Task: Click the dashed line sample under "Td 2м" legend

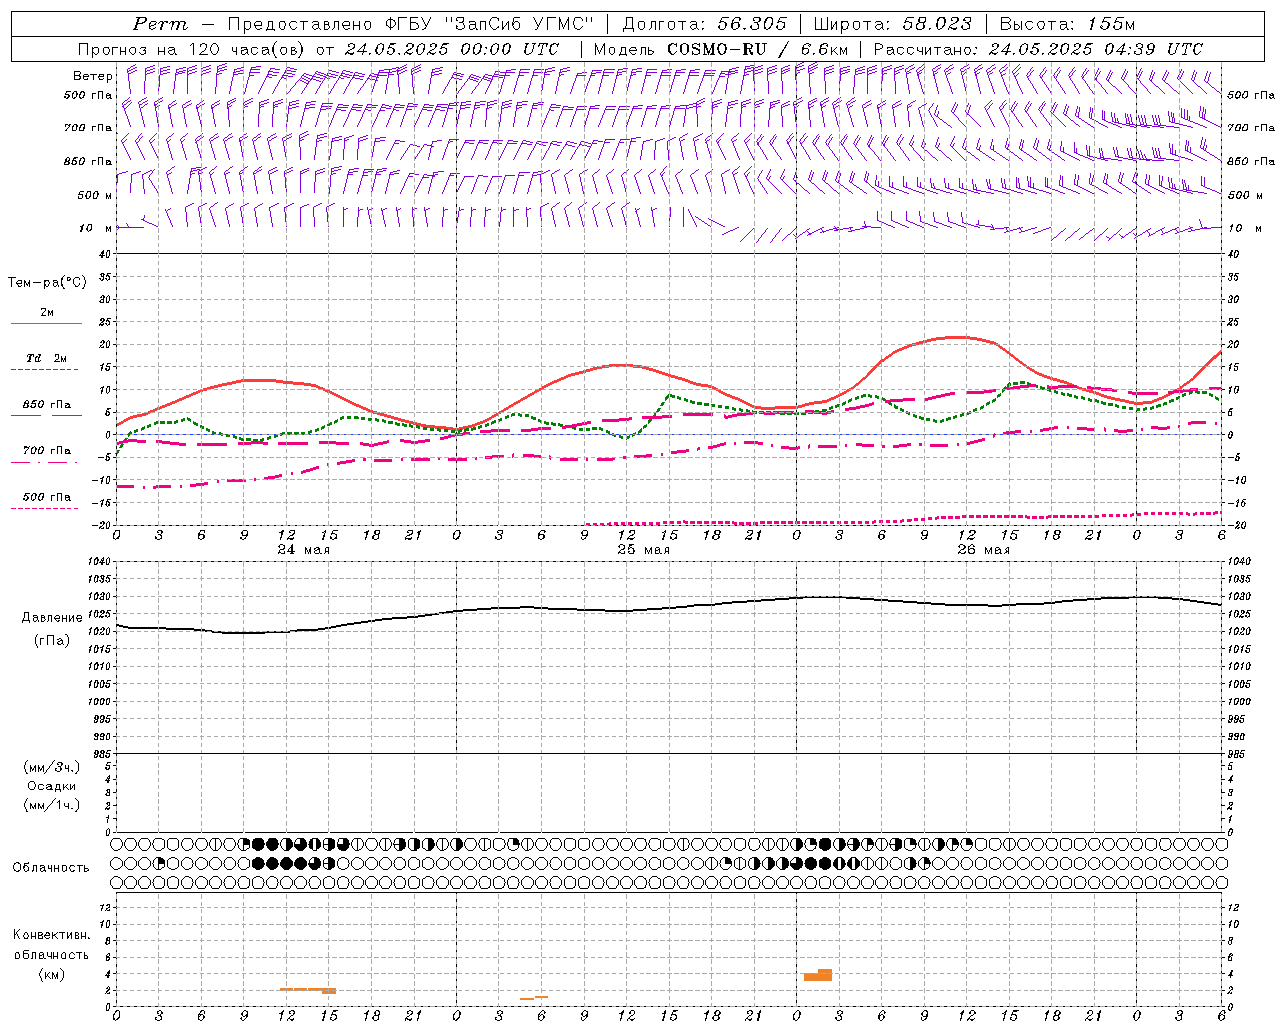Action: (46, 370)
